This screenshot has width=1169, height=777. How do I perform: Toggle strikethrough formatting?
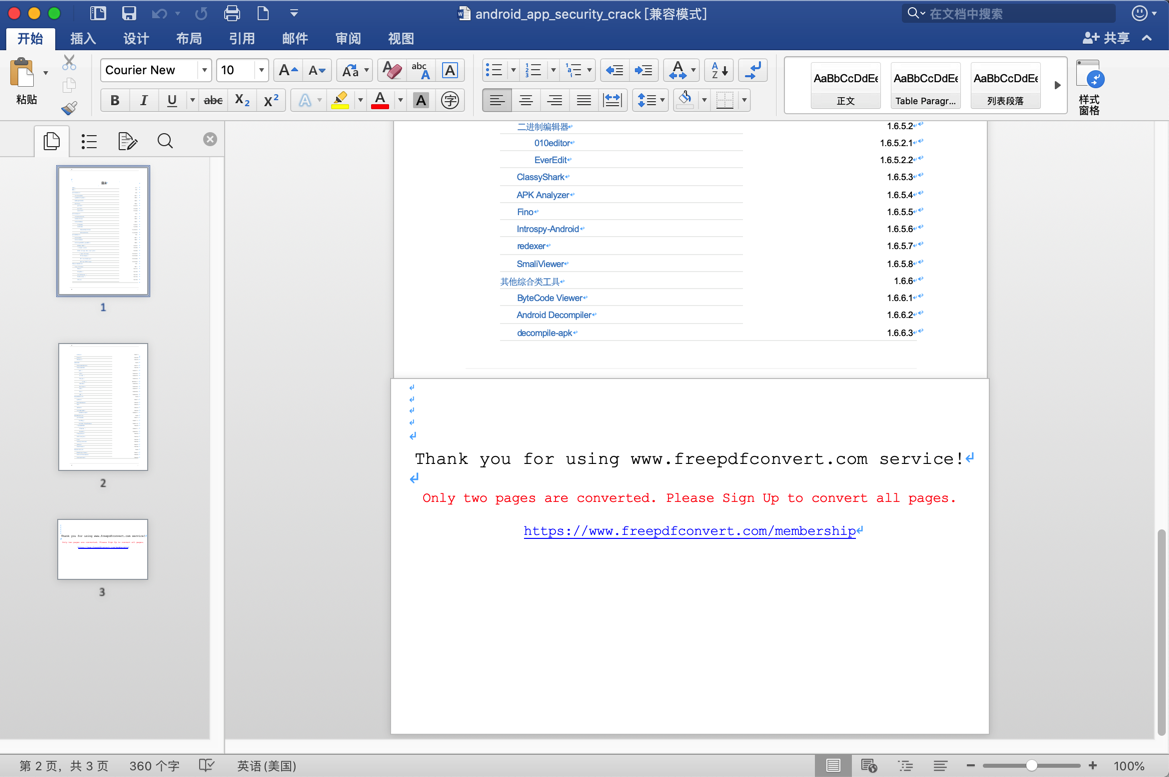212,100
